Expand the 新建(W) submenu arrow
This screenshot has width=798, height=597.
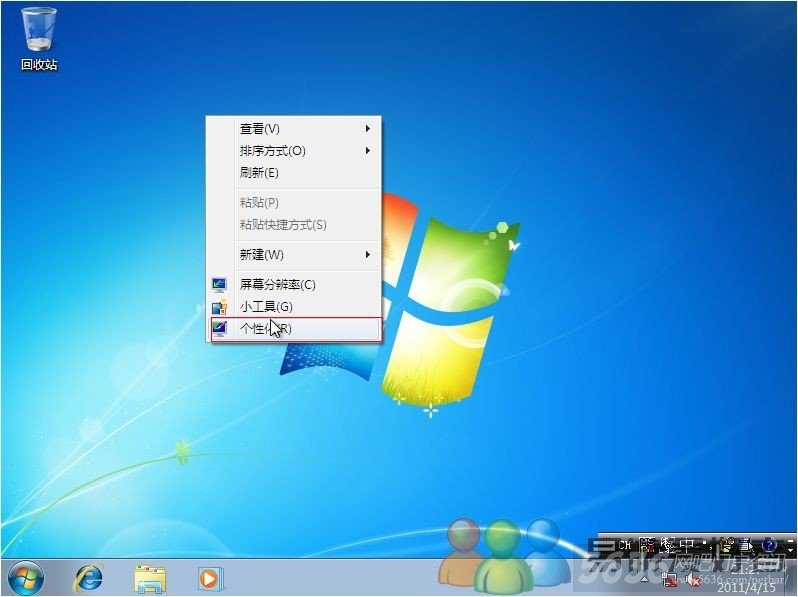(367, 254)
